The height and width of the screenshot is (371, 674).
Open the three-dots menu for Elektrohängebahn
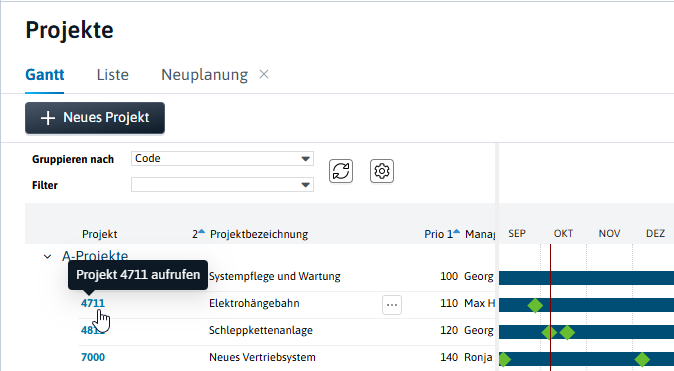[x=392, y=305]
